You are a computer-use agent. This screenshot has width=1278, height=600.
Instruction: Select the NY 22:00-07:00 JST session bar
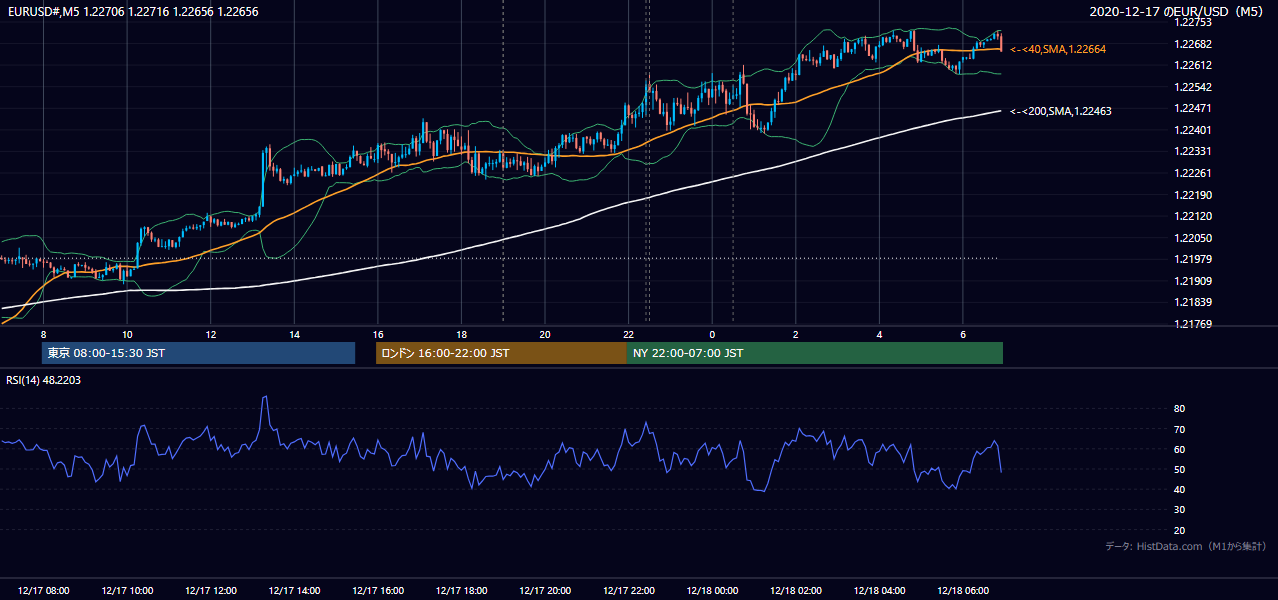pyautogui.click(x=815, y=353)
